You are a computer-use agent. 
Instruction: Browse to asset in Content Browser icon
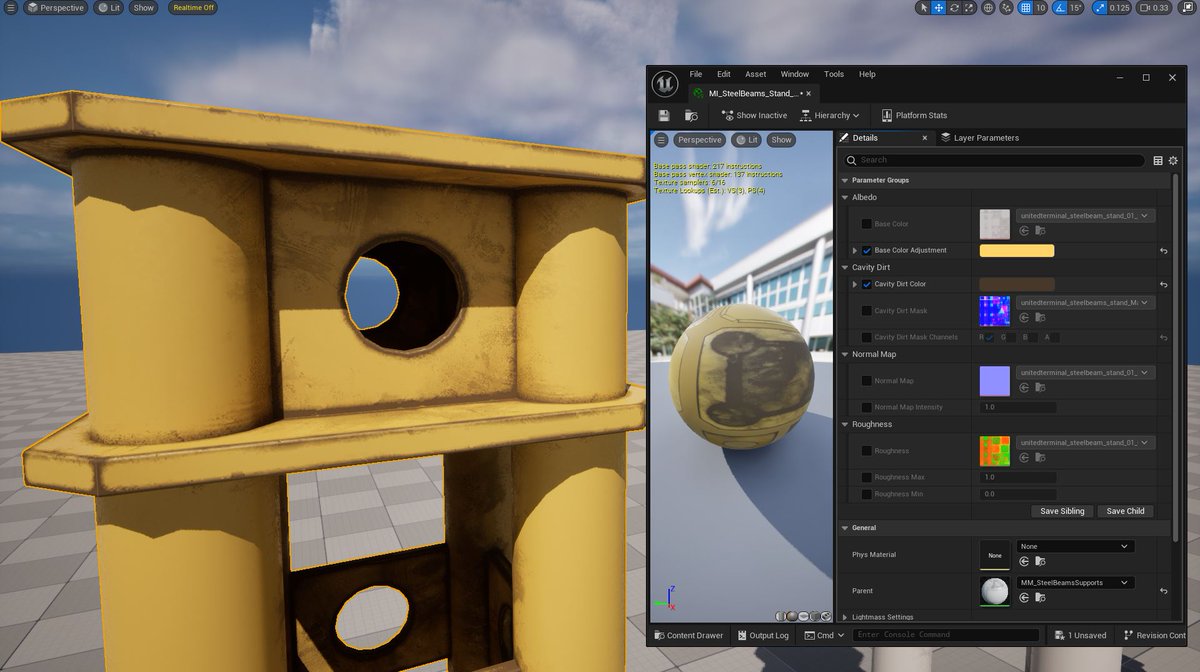pos(691,115)
